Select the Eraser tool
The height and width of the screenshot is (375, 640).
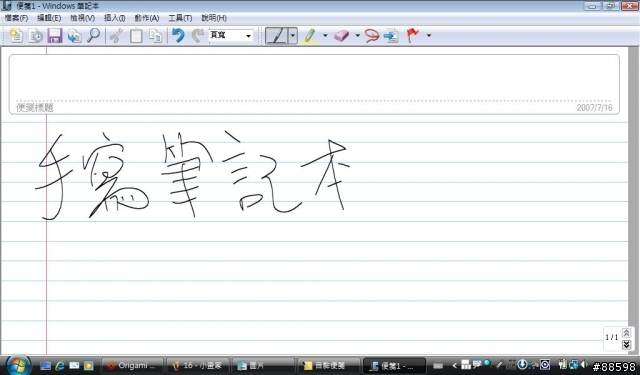342,36
